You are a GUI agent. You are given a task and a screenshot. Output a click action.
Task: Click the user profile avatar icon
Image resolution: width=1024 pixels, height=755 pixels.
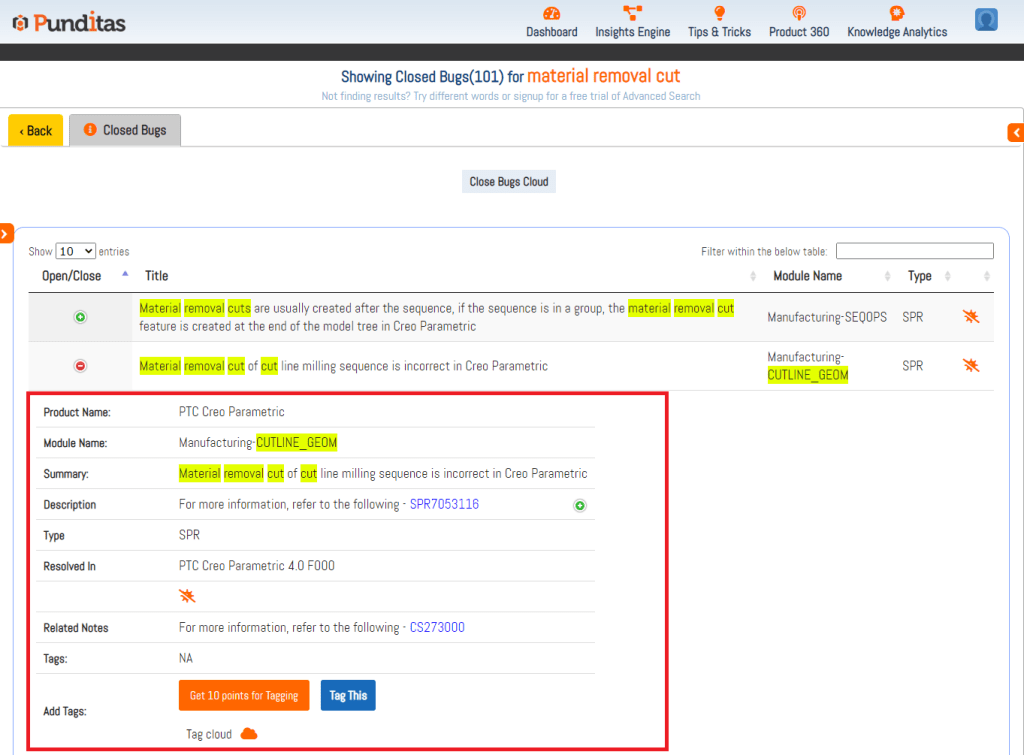tap(986, 20)
